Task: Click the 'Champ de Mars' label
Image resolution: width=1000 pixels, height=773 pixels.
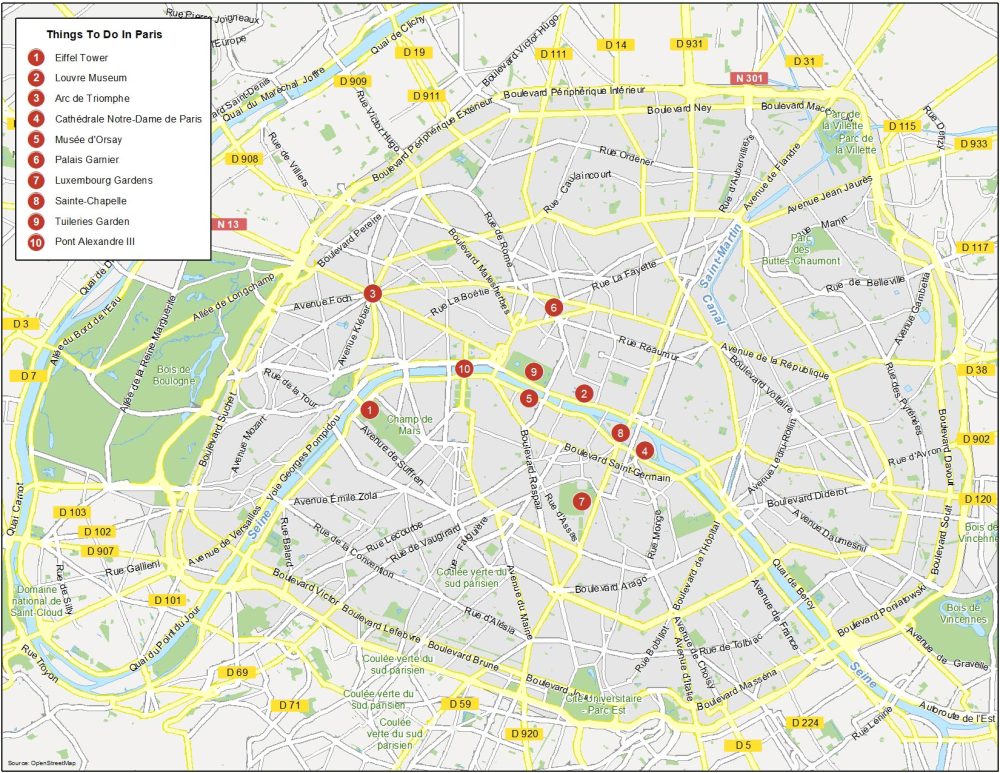Action: (x=409, y=425)
